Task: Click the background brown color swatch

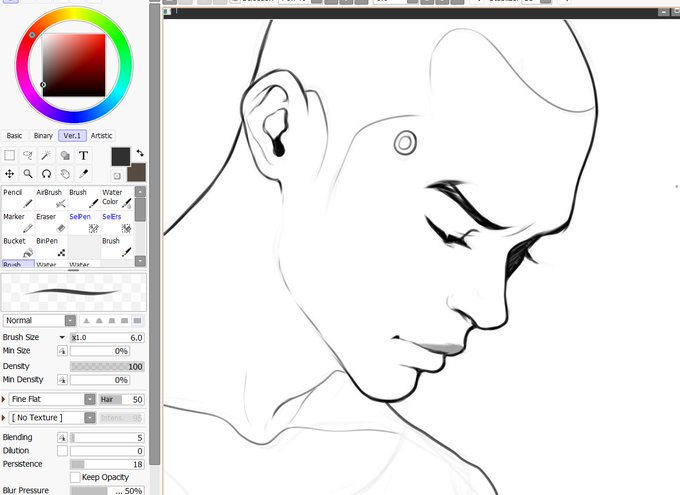Action: tap(137, 172)
